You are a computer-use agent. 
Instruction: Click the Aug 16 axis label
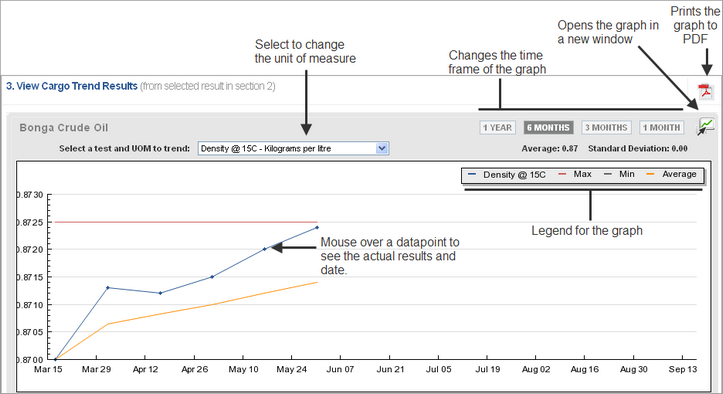point(585,370)
